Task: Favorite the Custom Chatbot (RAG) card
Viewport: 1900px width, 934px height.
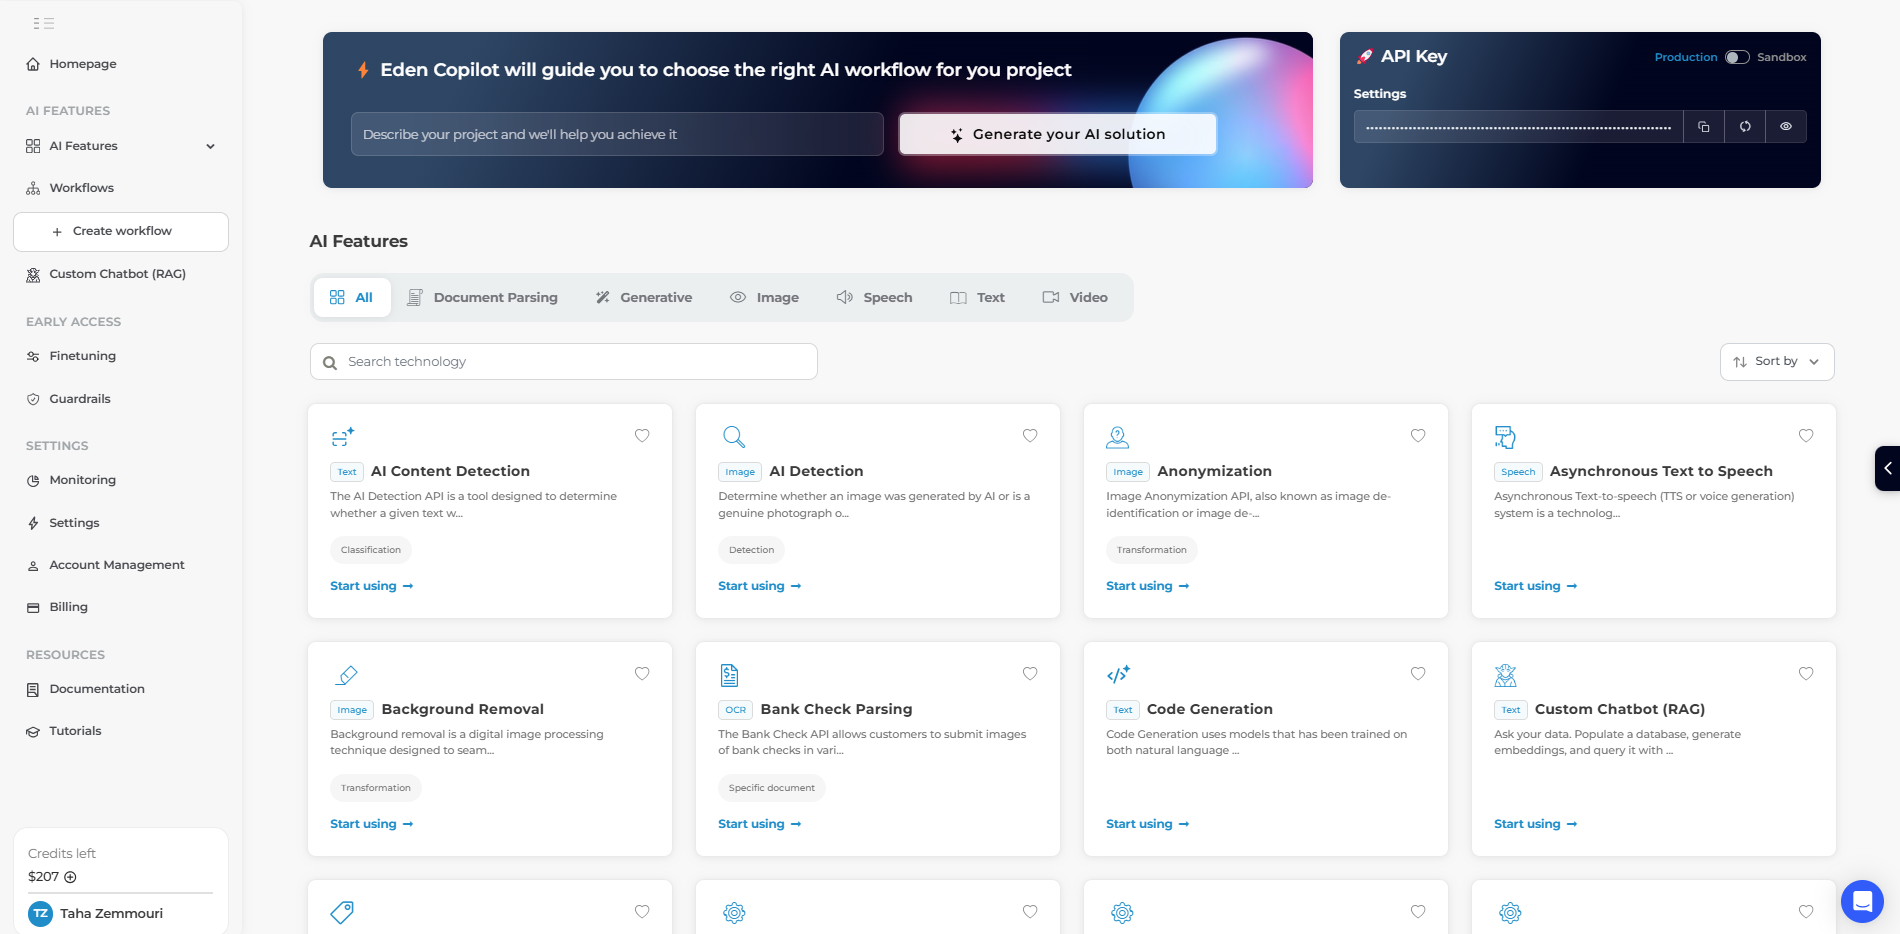Action: click(x=1806, y=673)
